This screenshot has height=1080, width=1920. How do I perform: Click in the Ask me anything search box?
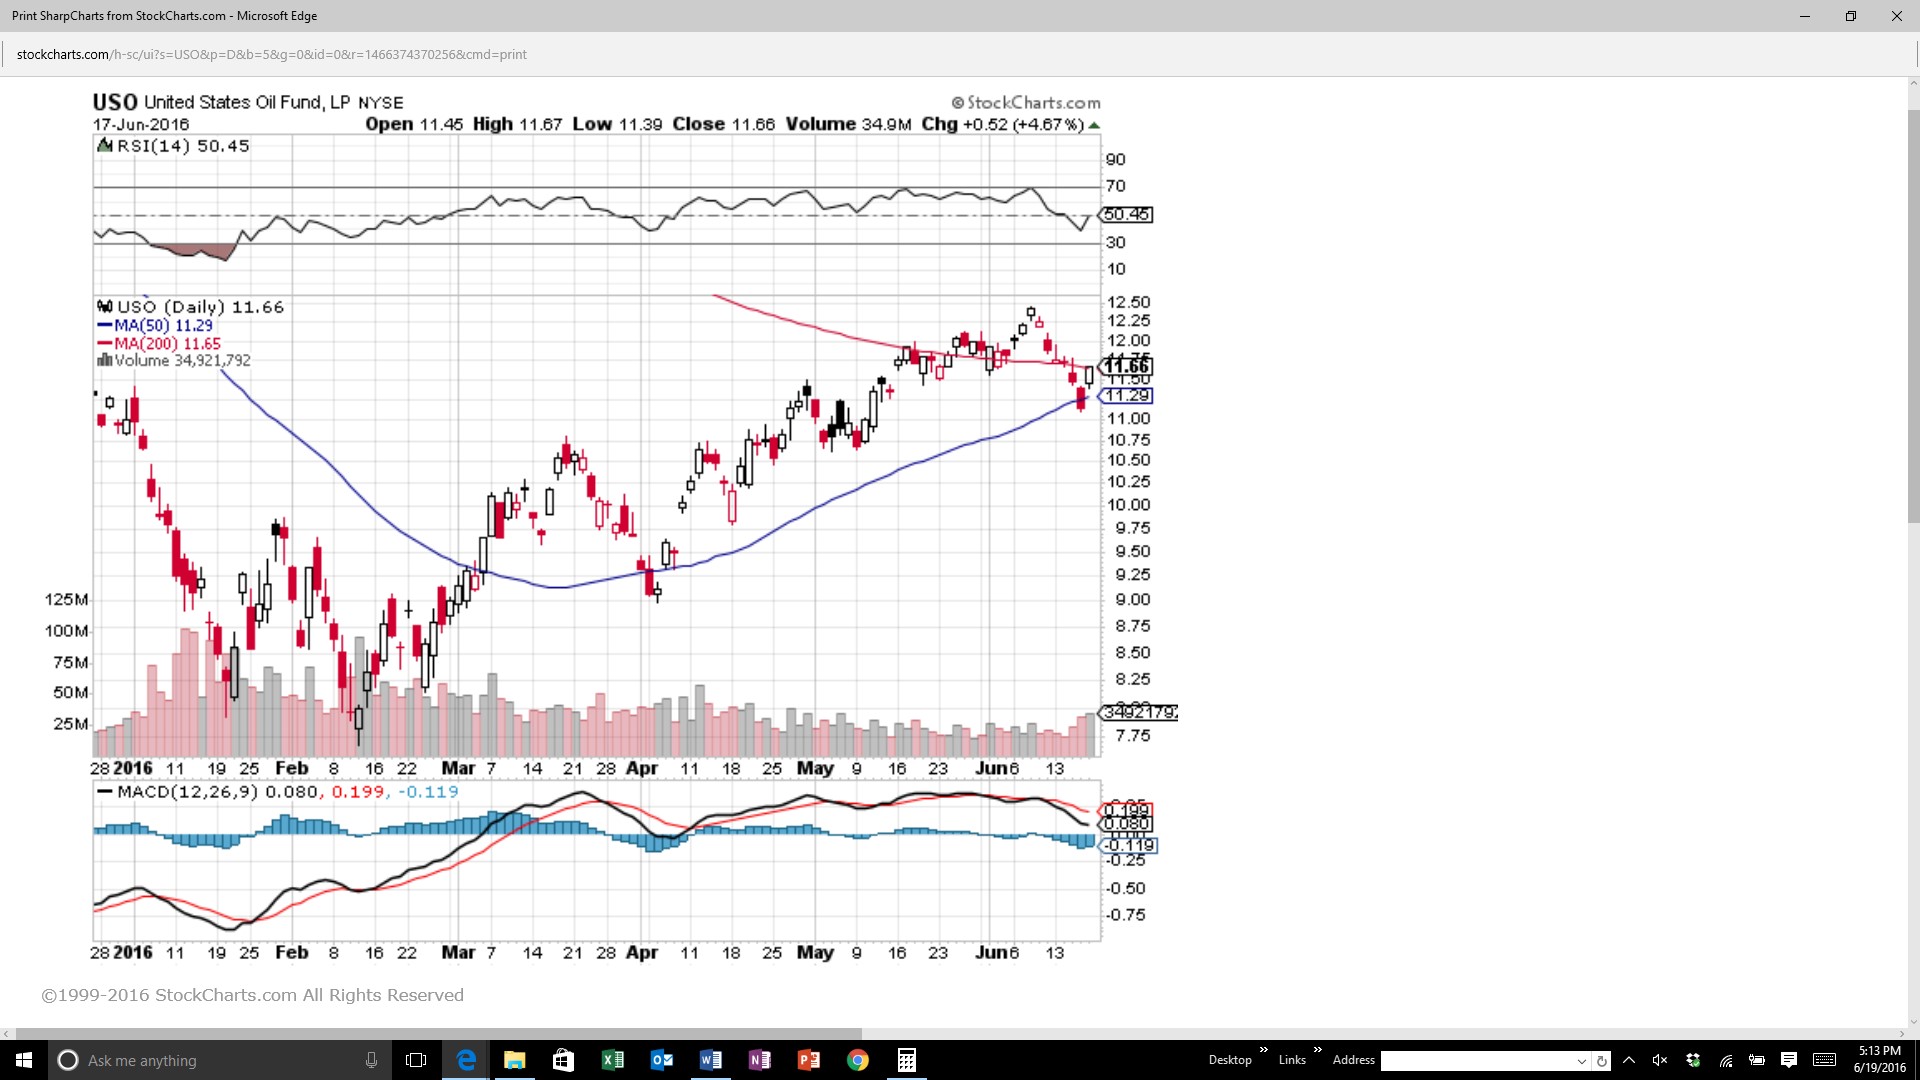tap(218, 1060)
